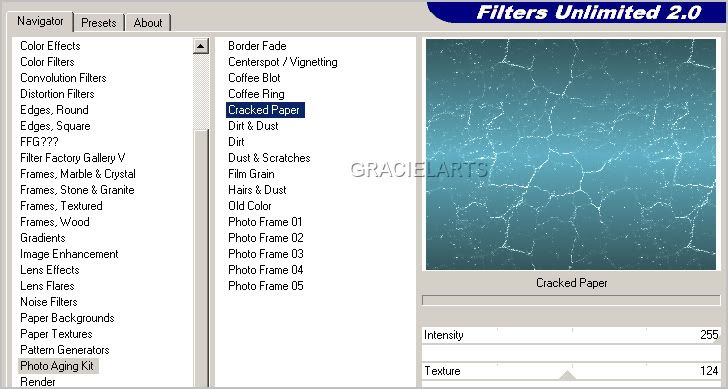This screenshot has width=728, height=389.
Task: Select the Film Grain filter
Action: 251,174
